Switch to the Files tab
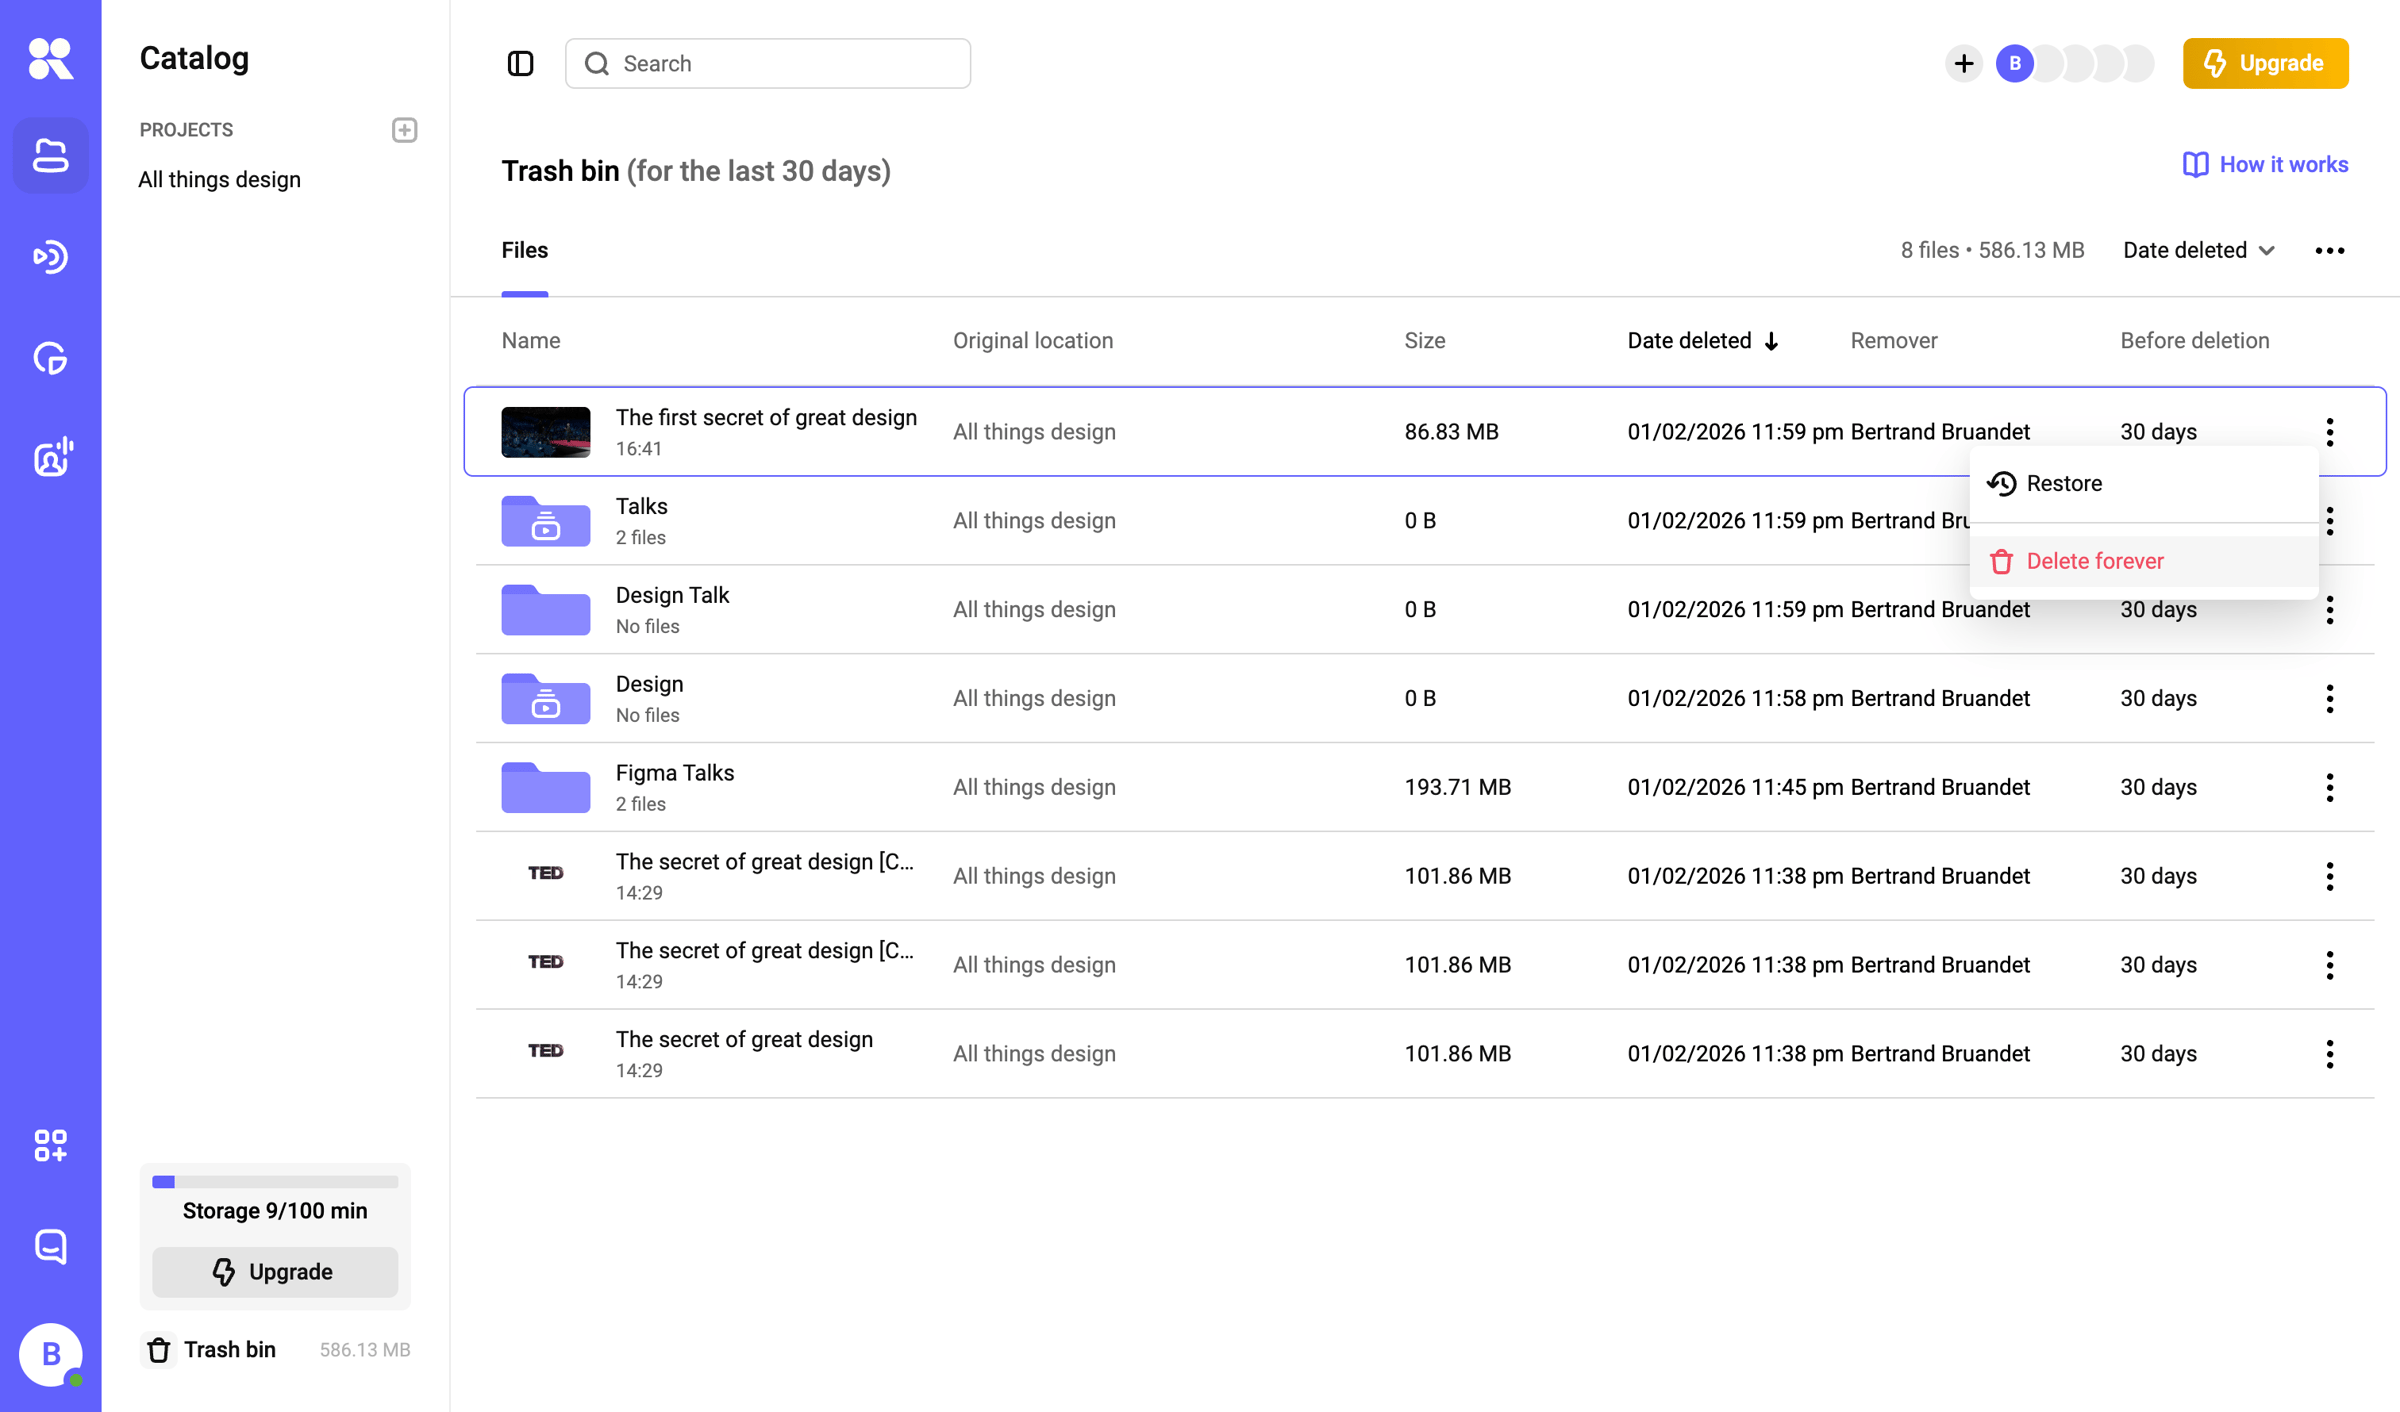Screen dimensions: 2400x1412 coord(524,251)
